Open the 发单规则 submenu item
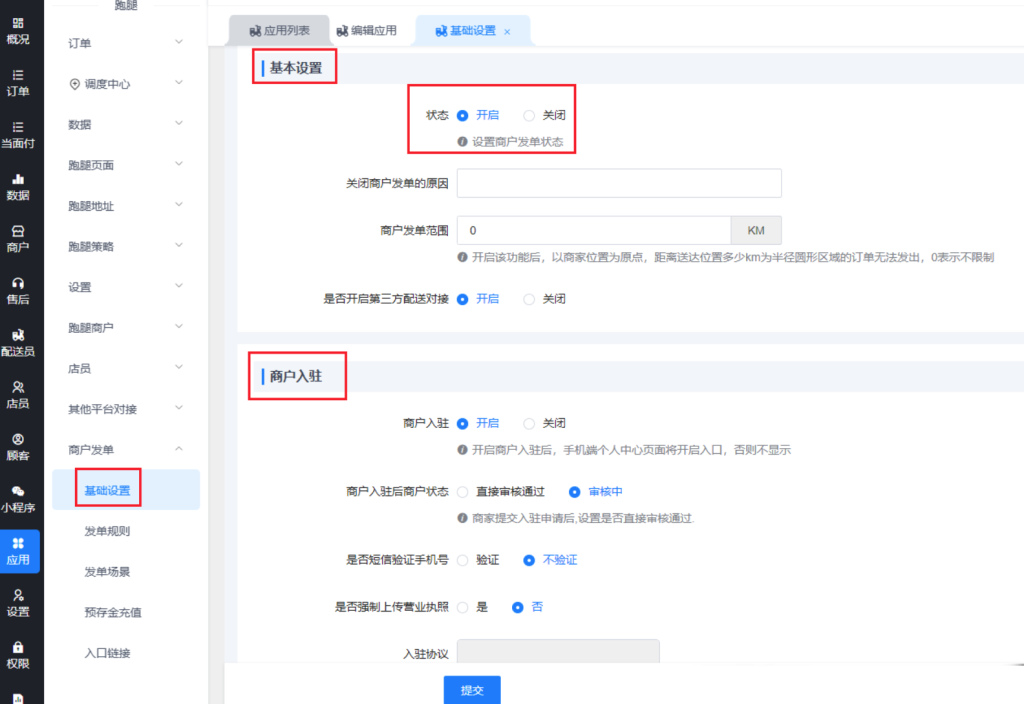The image size is (1024, 704). [107, 531]
